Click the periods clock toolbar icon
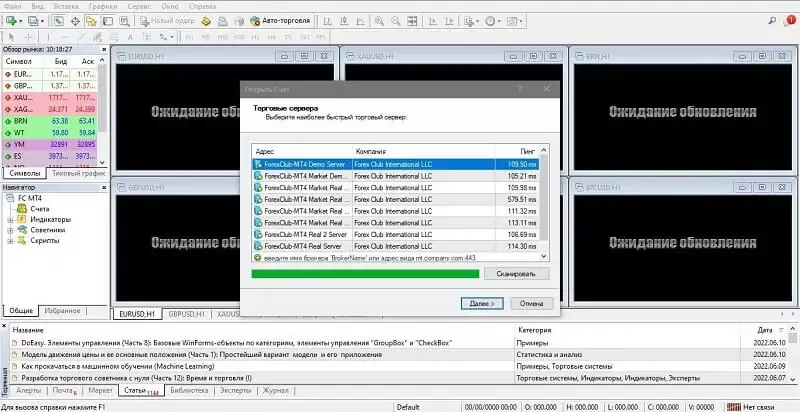The height and width of the screenshot is (412, 800). (x=490, y=21)
